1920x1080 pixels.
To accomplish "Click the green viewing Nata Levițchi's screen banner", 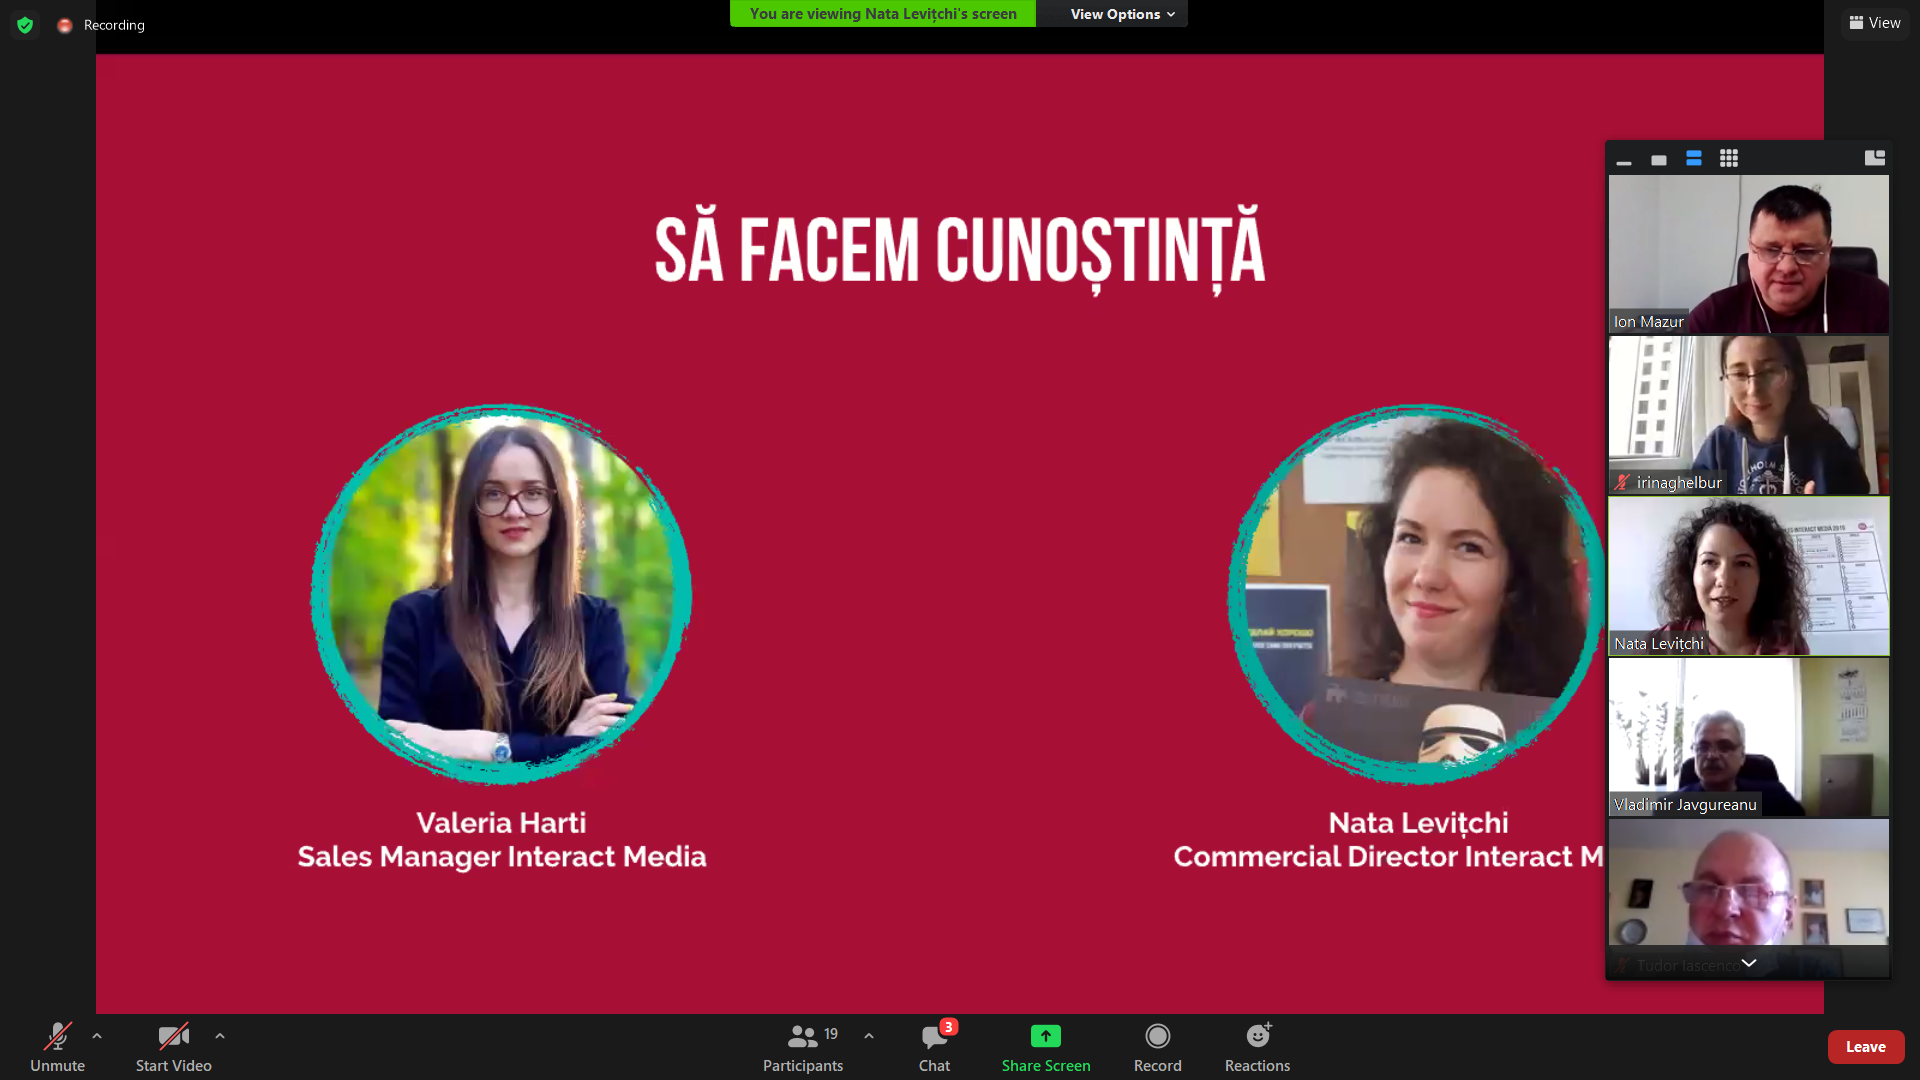I will [x=883, y=14].
